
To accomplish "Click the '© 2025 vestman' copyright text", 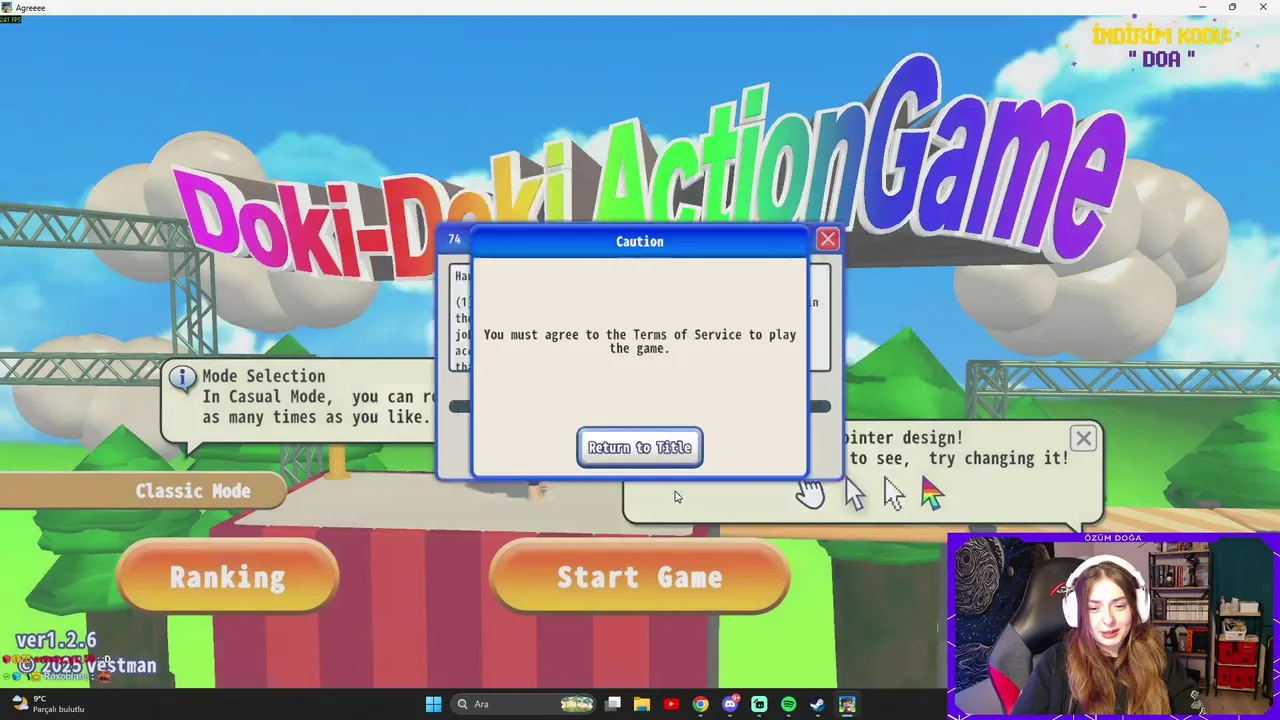I will pyautogui.click(x=87, y=665).
